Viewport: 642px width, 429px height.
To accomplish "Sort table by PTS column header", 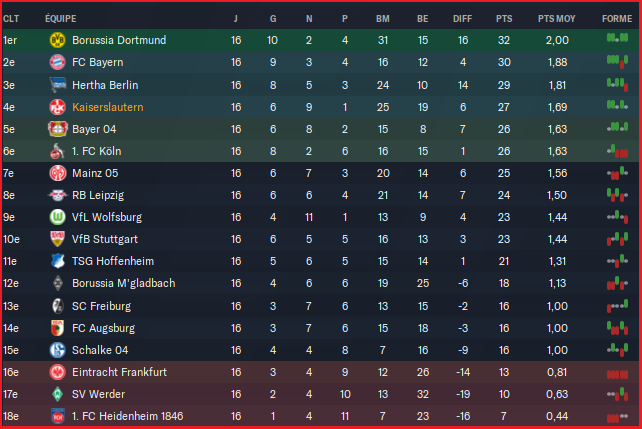I will click(504, 18).
